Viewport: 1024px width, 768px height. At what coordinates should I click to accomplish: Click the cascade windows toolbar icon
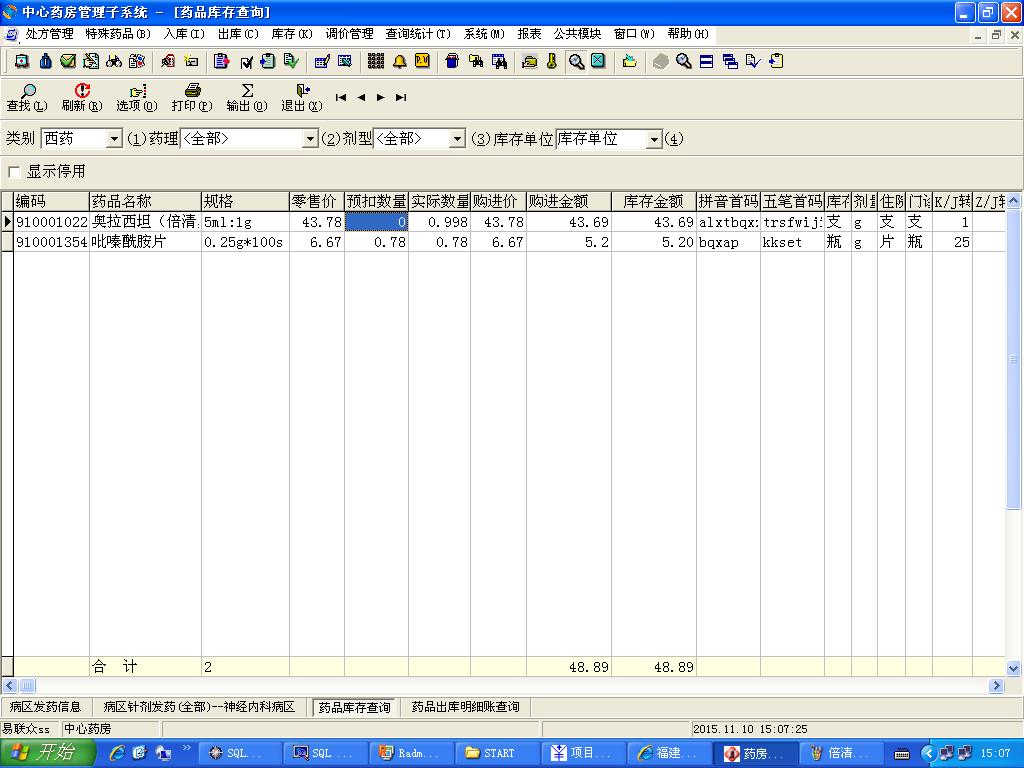tap(730, 61)
